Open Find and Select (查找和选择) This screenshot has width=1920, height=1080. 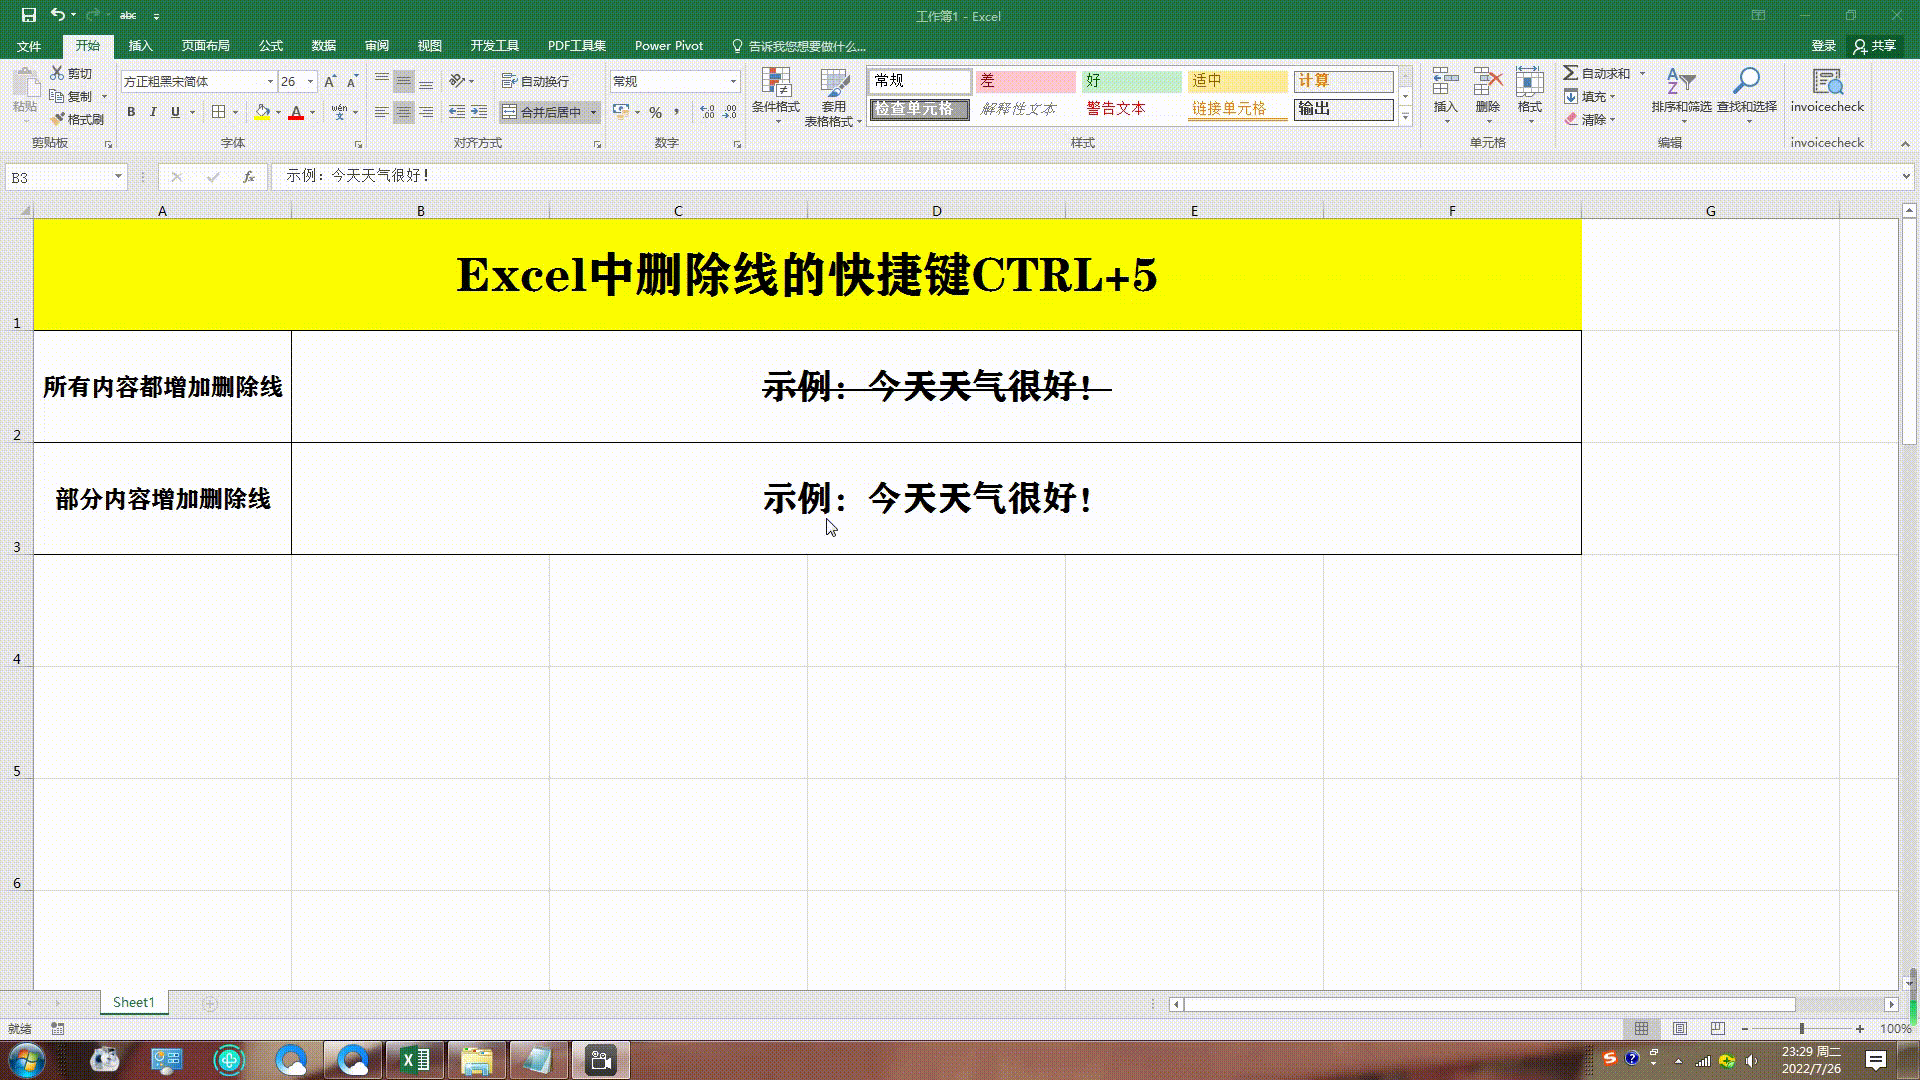(1747, 96)
